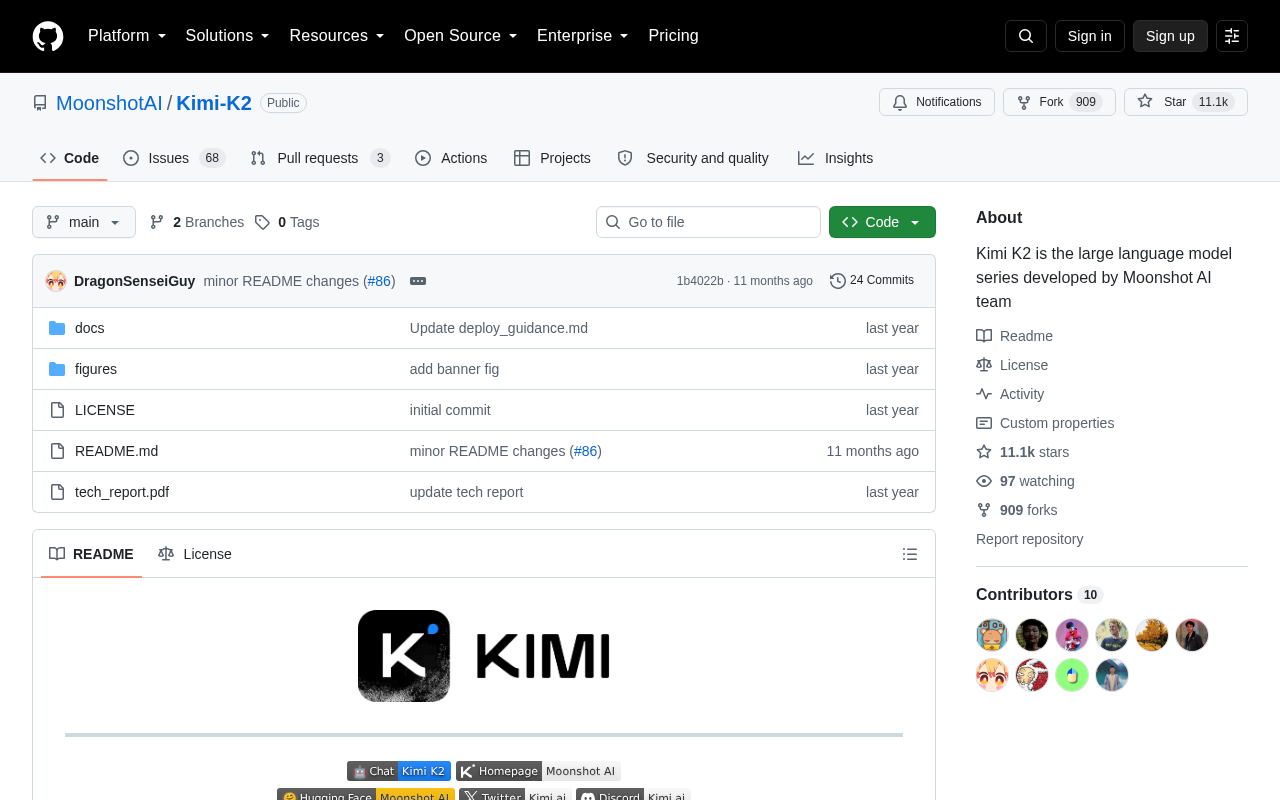1280x800 pixels.
Task: Expand the Resources menu
Action: pos(337,36)
